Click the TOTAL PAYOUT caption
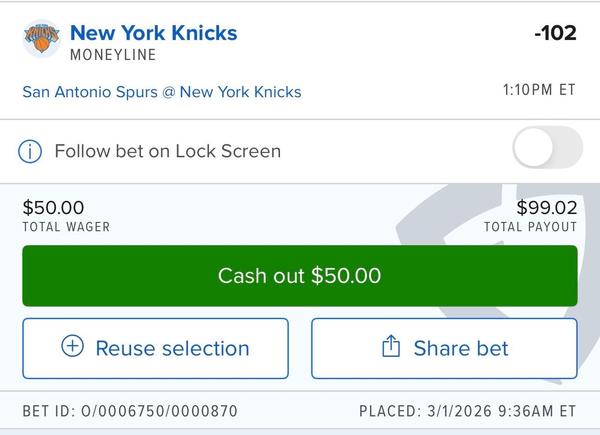The image size is (600, 435). pos(530,227)
